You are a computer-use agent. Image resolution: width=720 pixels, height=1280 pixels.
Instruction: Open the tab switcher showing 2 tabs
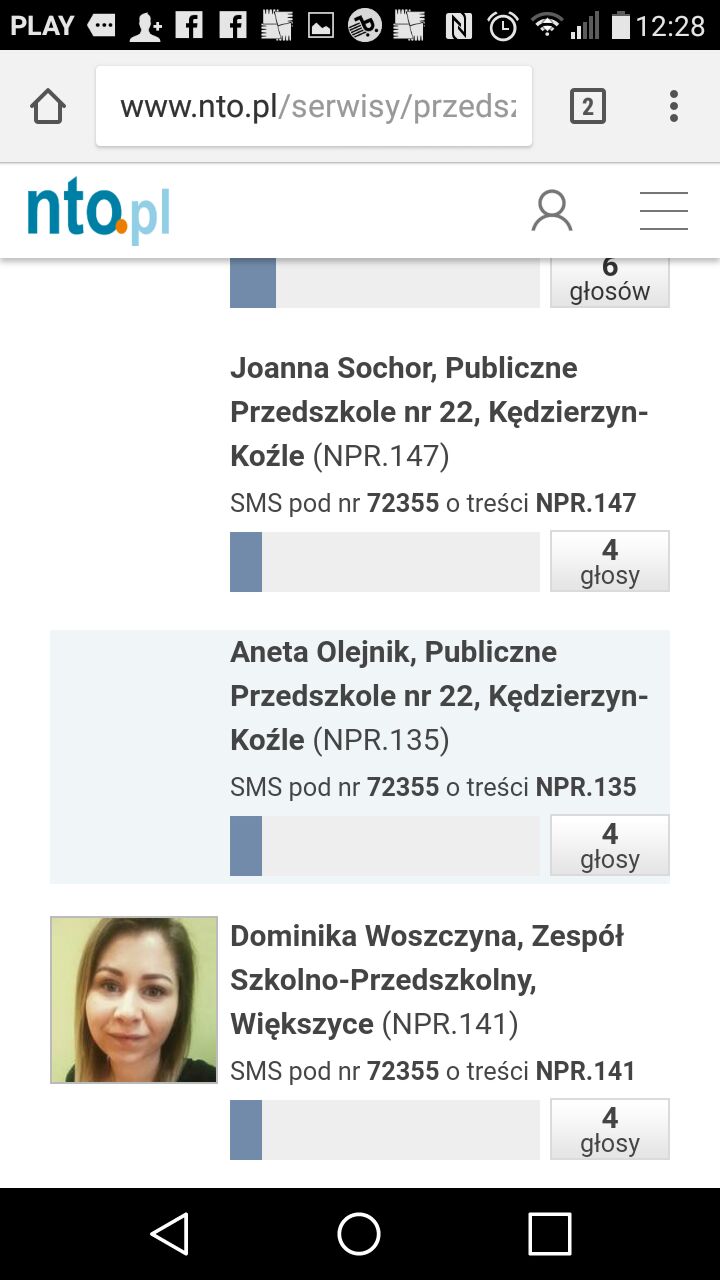click(x=588, y=106)
